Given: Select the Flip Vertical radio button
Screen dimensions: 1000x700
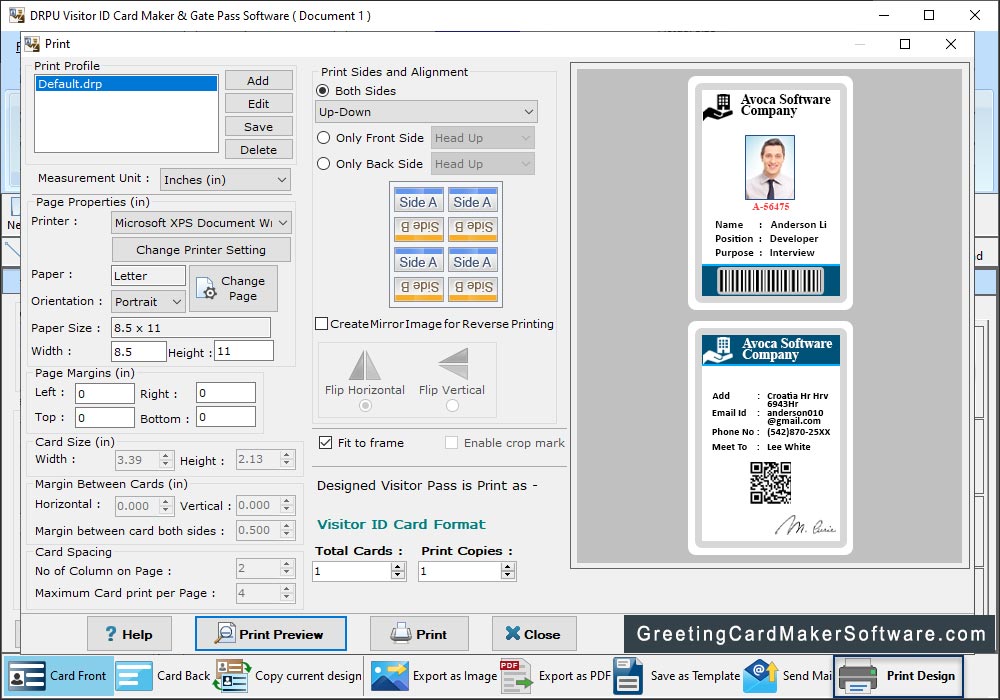Looking at the screenshot, I should [452, 405].
